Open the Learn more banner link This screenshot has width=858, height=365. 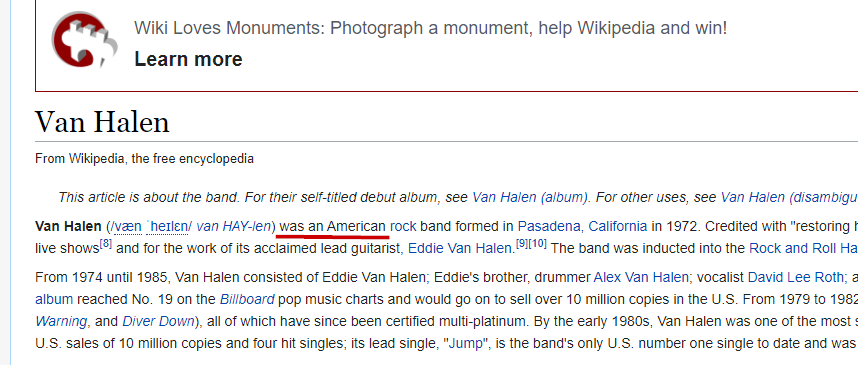pos(188,59)
